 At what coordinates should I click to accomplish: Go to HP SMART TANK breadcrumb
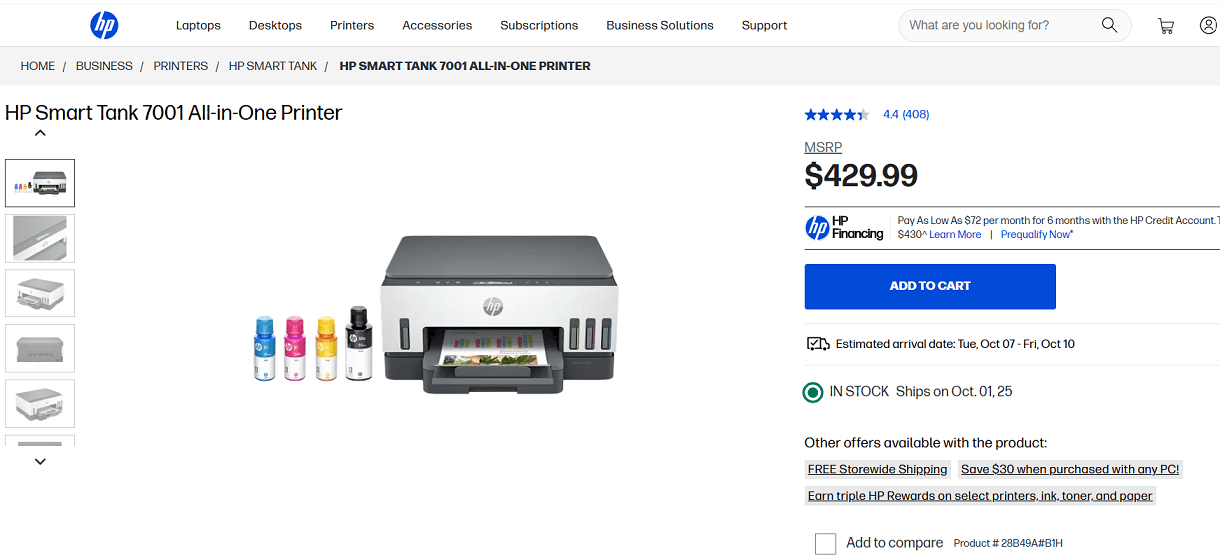[273, 66]
